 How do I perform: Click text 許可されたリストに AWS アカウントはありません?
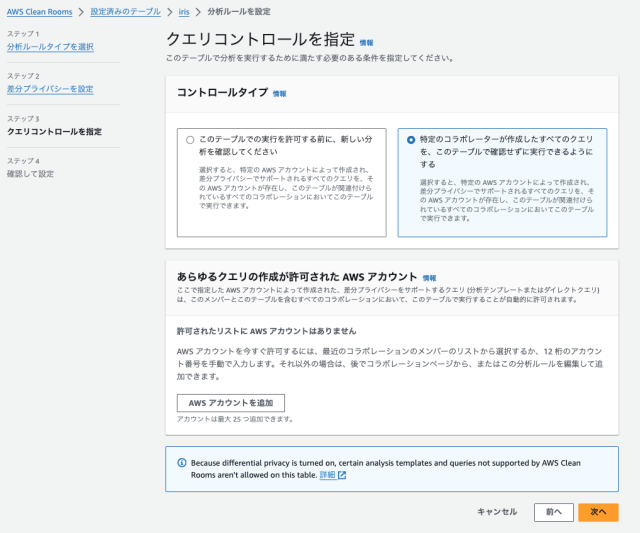[x=267, y=331]
